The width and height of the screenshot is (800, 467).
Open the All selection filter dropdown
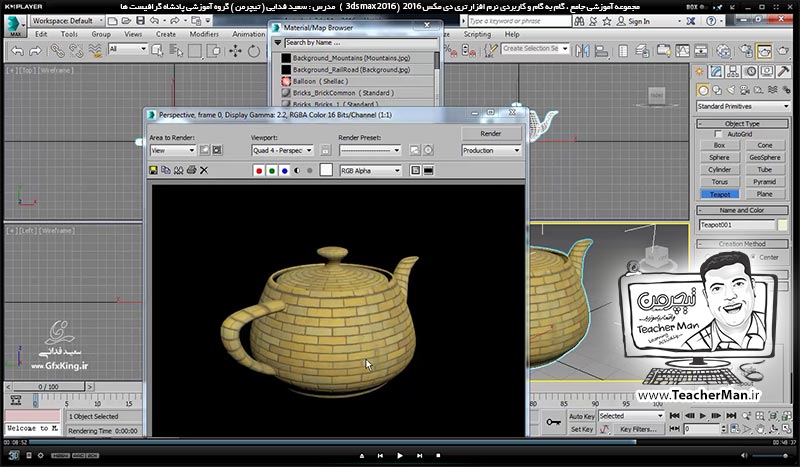point(128,49)
